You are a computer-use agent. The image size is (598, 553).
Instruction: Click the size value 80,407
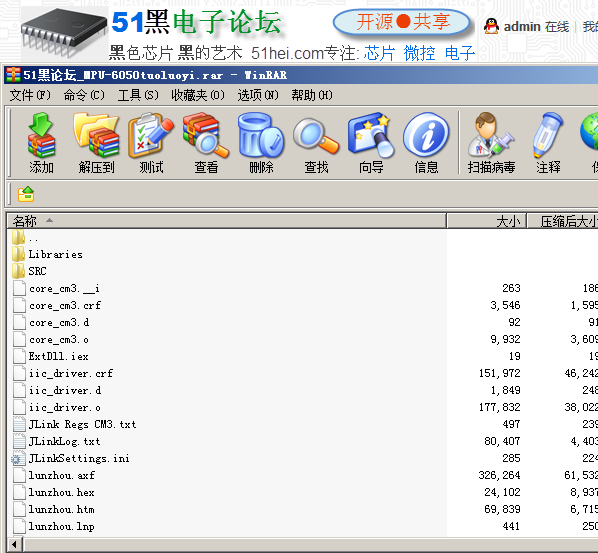coord(502,441)
